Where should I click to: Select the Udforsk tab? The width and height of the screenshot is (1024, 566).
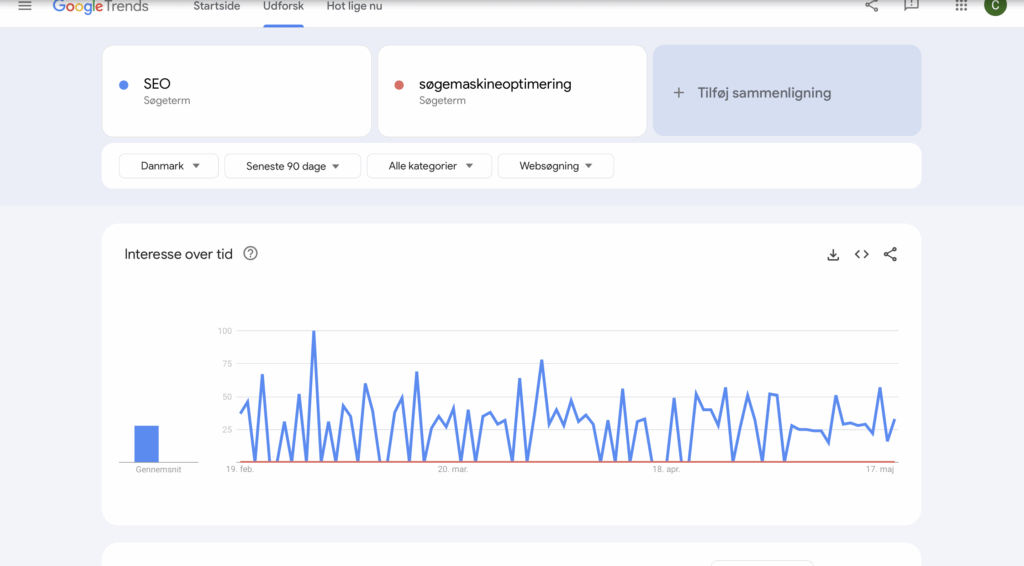pyautogui.click(x=284, y=7)
